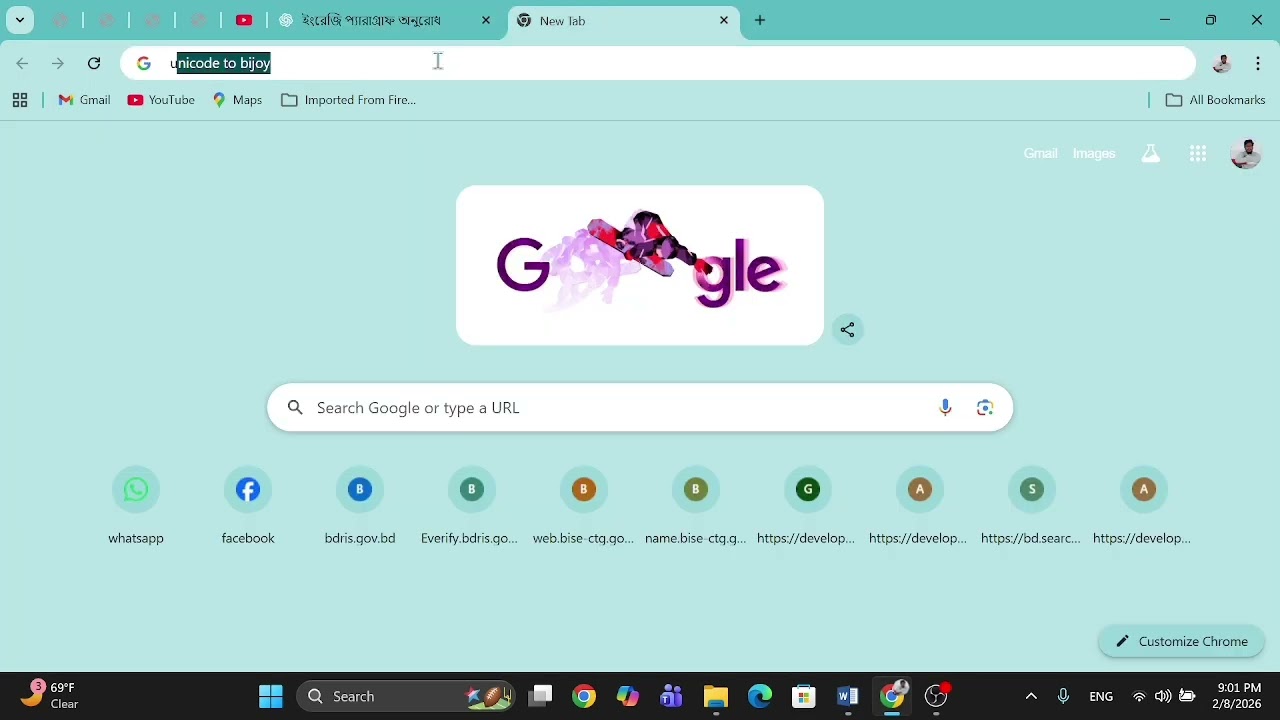Open a new tab with plus button

[x=761, y=21]
